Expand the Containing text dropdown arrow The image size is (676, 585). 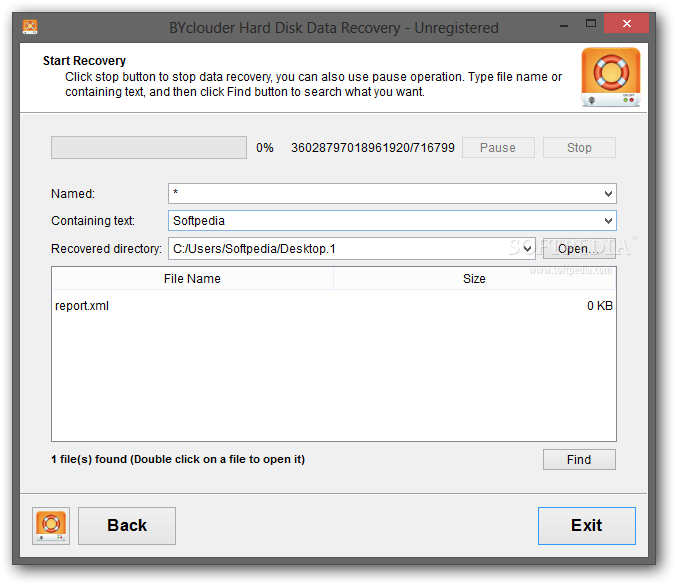(x=608, y=221)
